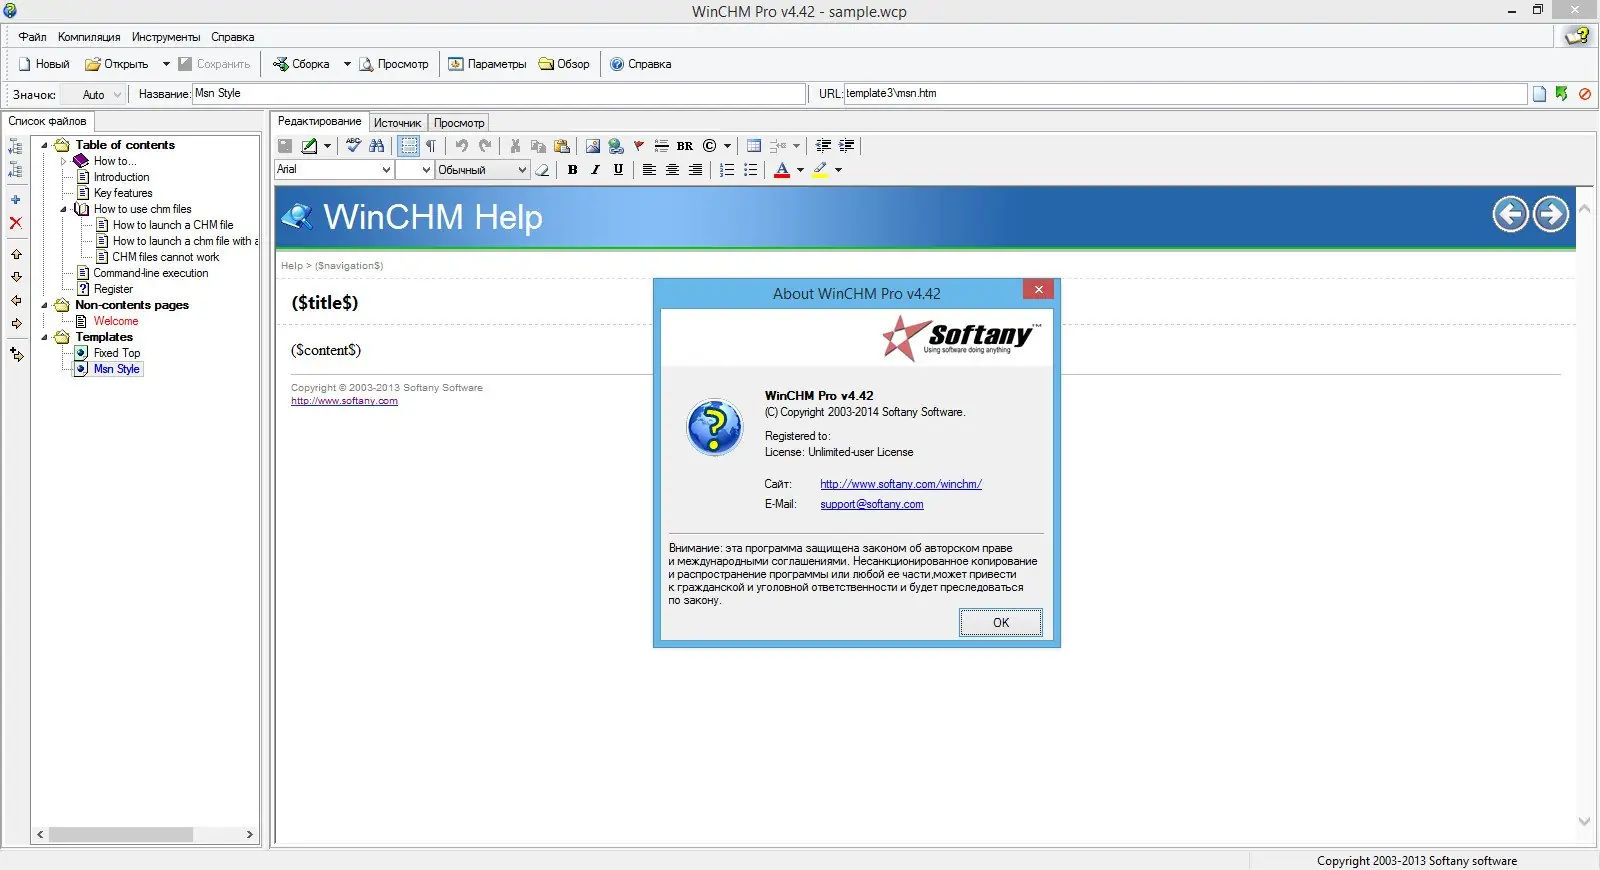Image resolution: width=1600 pixels, height=870 pixels.
Task: Delete the item with the red X
Action: [16, 223]
